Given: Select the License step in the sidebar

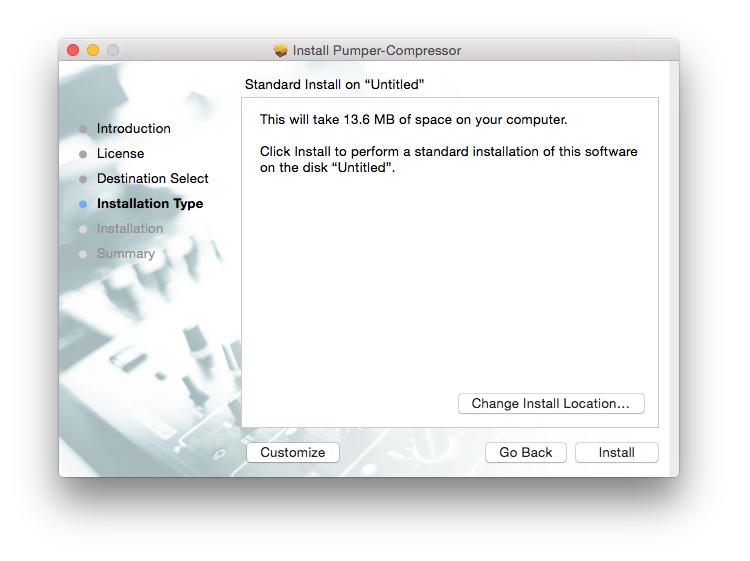Looking at the screenshot, I should point(121,154).
